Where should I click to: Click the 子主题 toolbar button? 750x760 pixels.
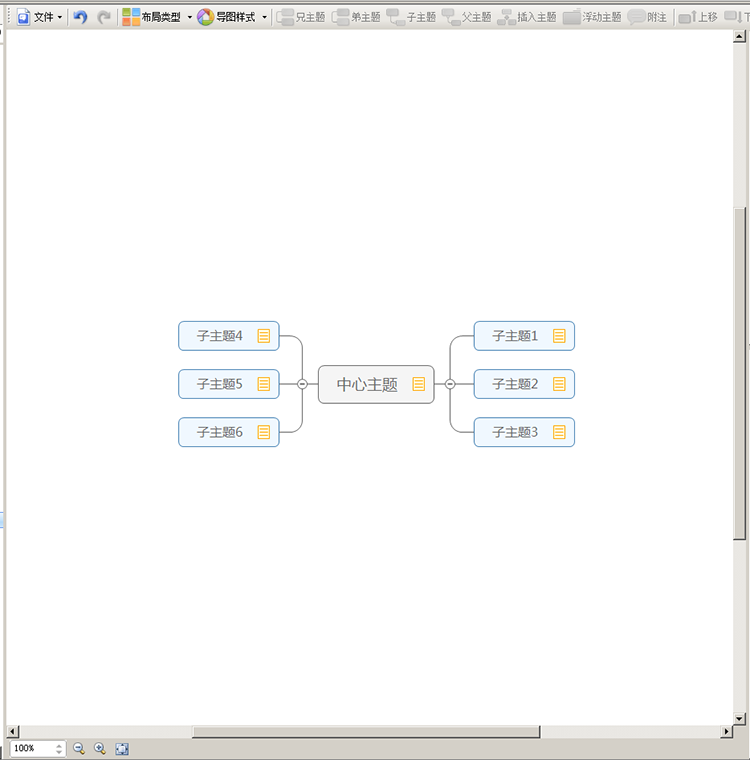click(x=411, y=17)
